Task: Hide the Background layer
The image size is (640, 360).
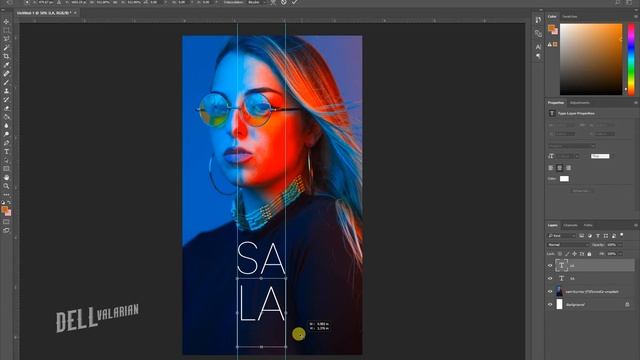Action: pos(550,304)
